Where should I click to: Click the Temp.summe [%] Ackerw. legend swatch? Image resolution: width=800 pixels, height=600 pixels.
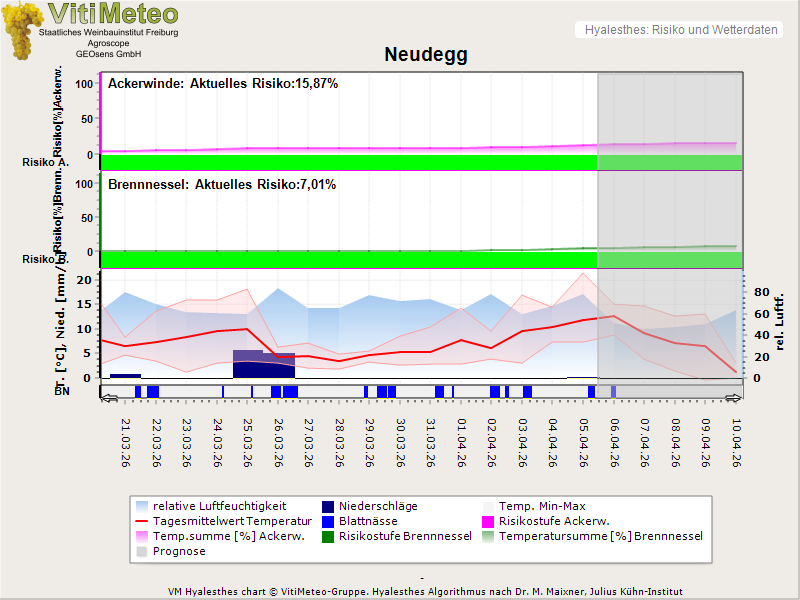[x=142, y=536]
